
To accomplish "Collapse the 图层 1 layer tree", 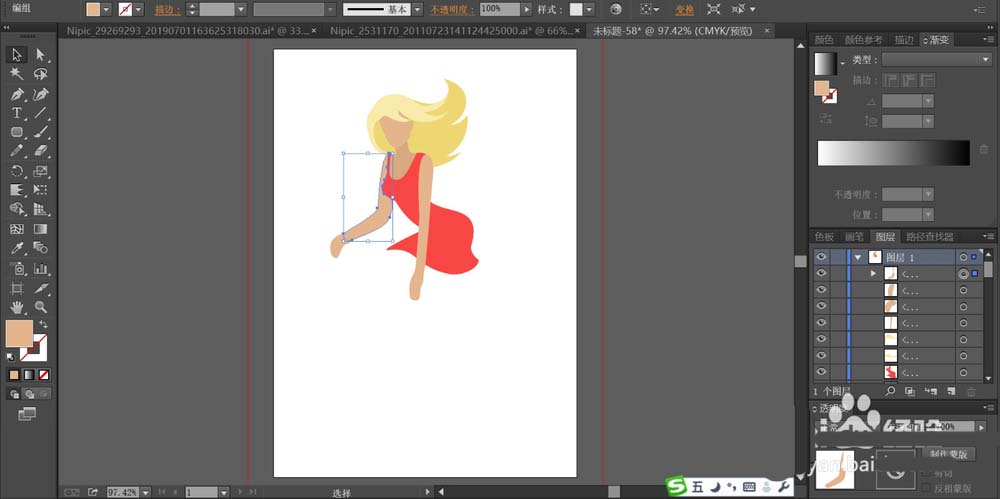I will click(x=857, y=257).
